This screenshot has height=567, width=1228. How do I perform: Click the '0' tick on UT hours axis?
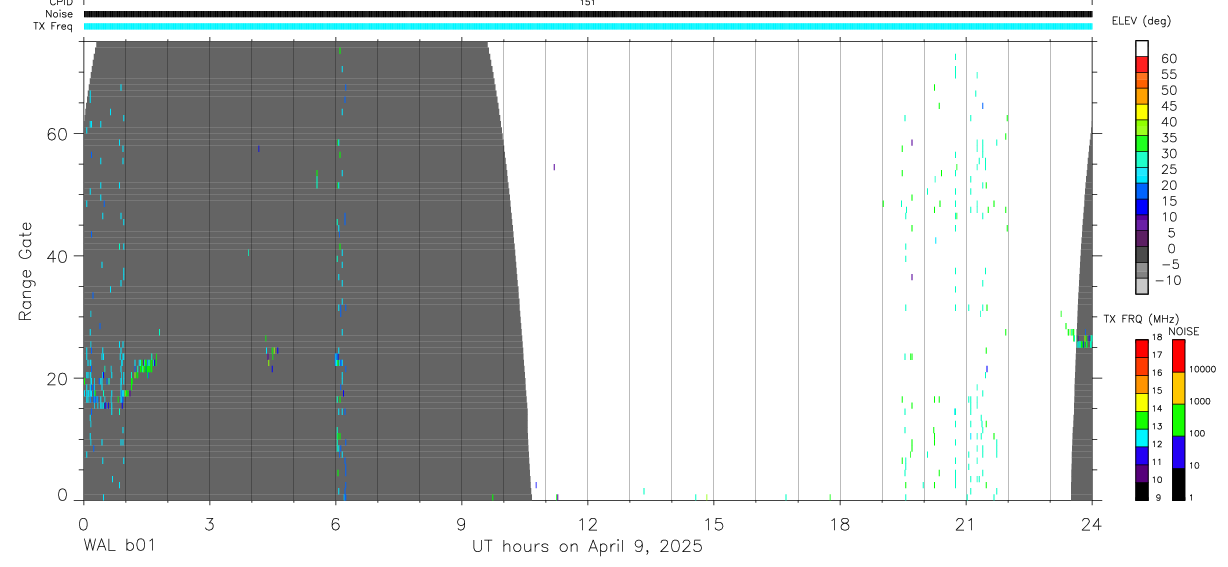[83, 523]
